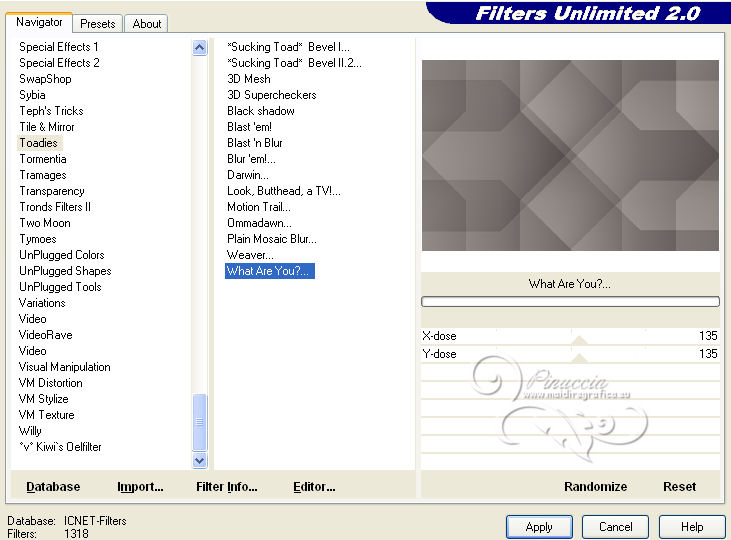731x540 pixels.
Task: Select °v° Kiwi's Oelfilter category
Action: [60, 447]
